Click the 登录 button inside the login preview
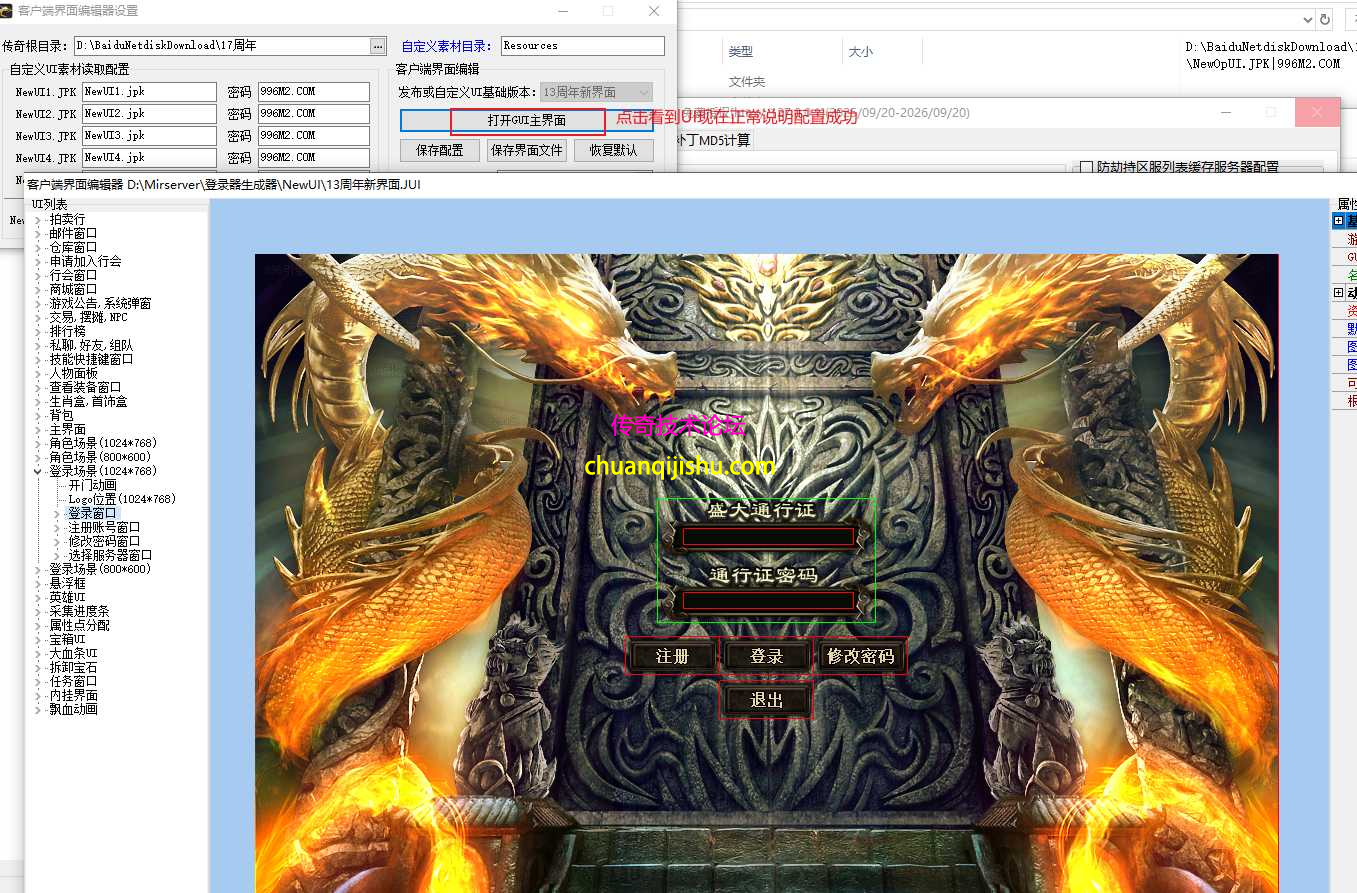The width and height of the screenshot is (1357, 893). point(766,656)
